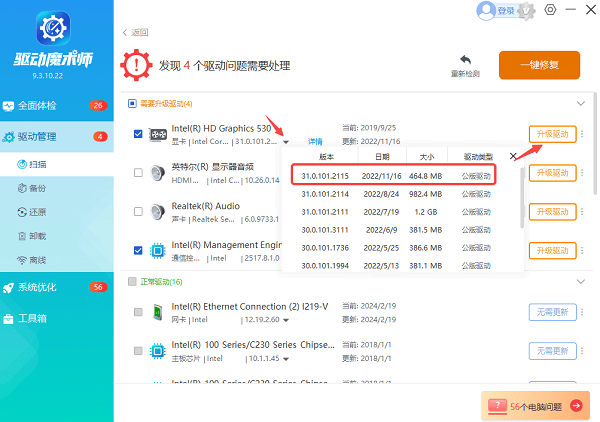Go back with the 返回 link
600x422 pixels.
(x=135, y=33)
